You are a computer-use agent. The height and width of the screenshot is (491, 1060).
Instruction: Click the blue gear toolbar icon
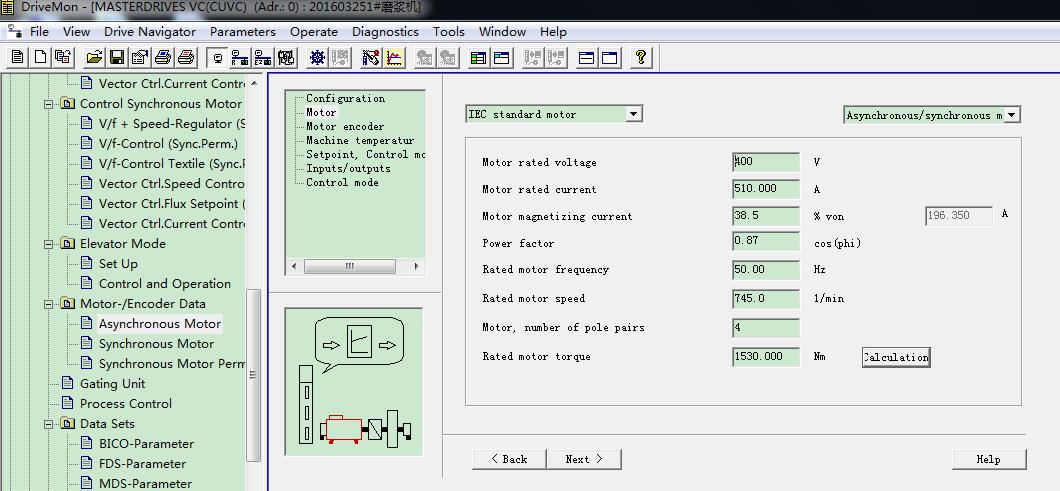317,57
